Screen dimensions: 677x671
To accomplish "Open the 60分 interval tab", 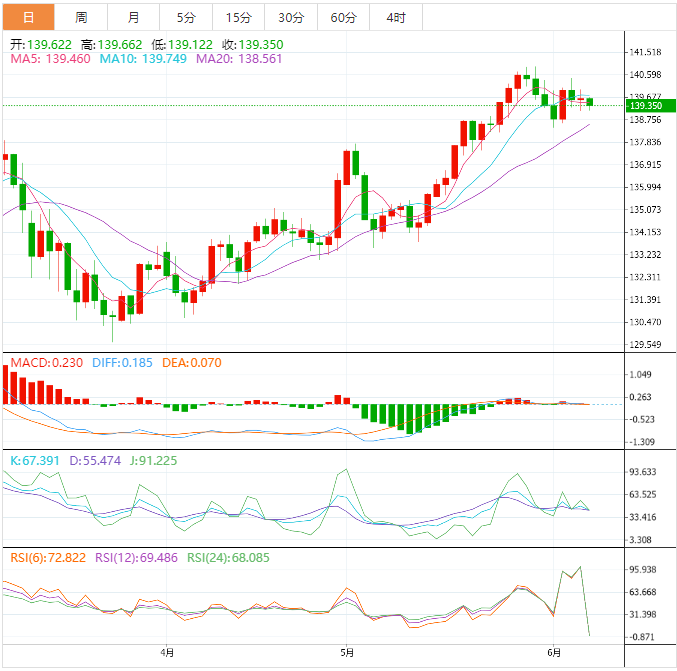I will (x=343, y=18).
